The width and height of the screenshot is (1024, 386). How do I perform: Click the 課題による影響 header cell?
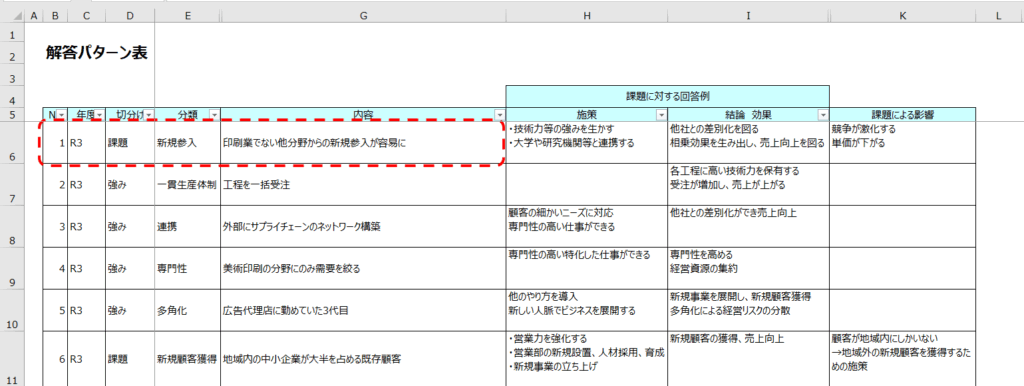(x=903, y=114)
